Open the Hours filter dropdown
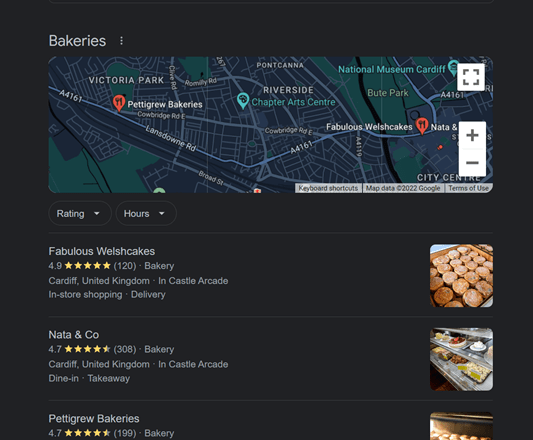This screenshot has width=533, height=440. [146, 214]
